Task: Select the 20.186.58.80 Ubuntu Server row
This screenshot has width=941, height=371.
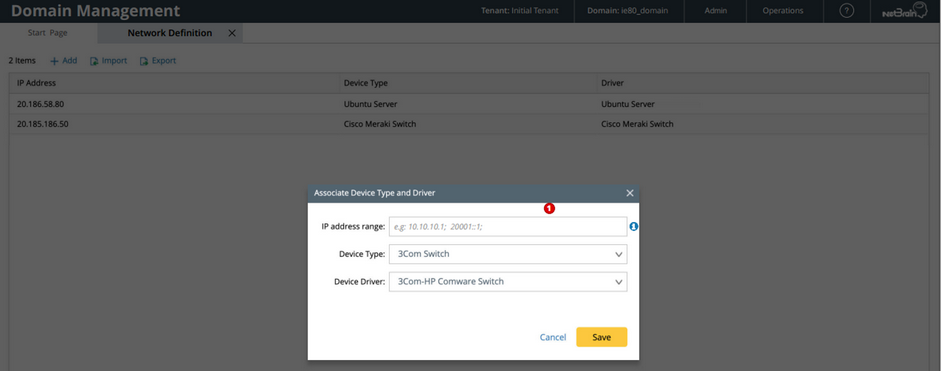Action: (x=469, y=104)
